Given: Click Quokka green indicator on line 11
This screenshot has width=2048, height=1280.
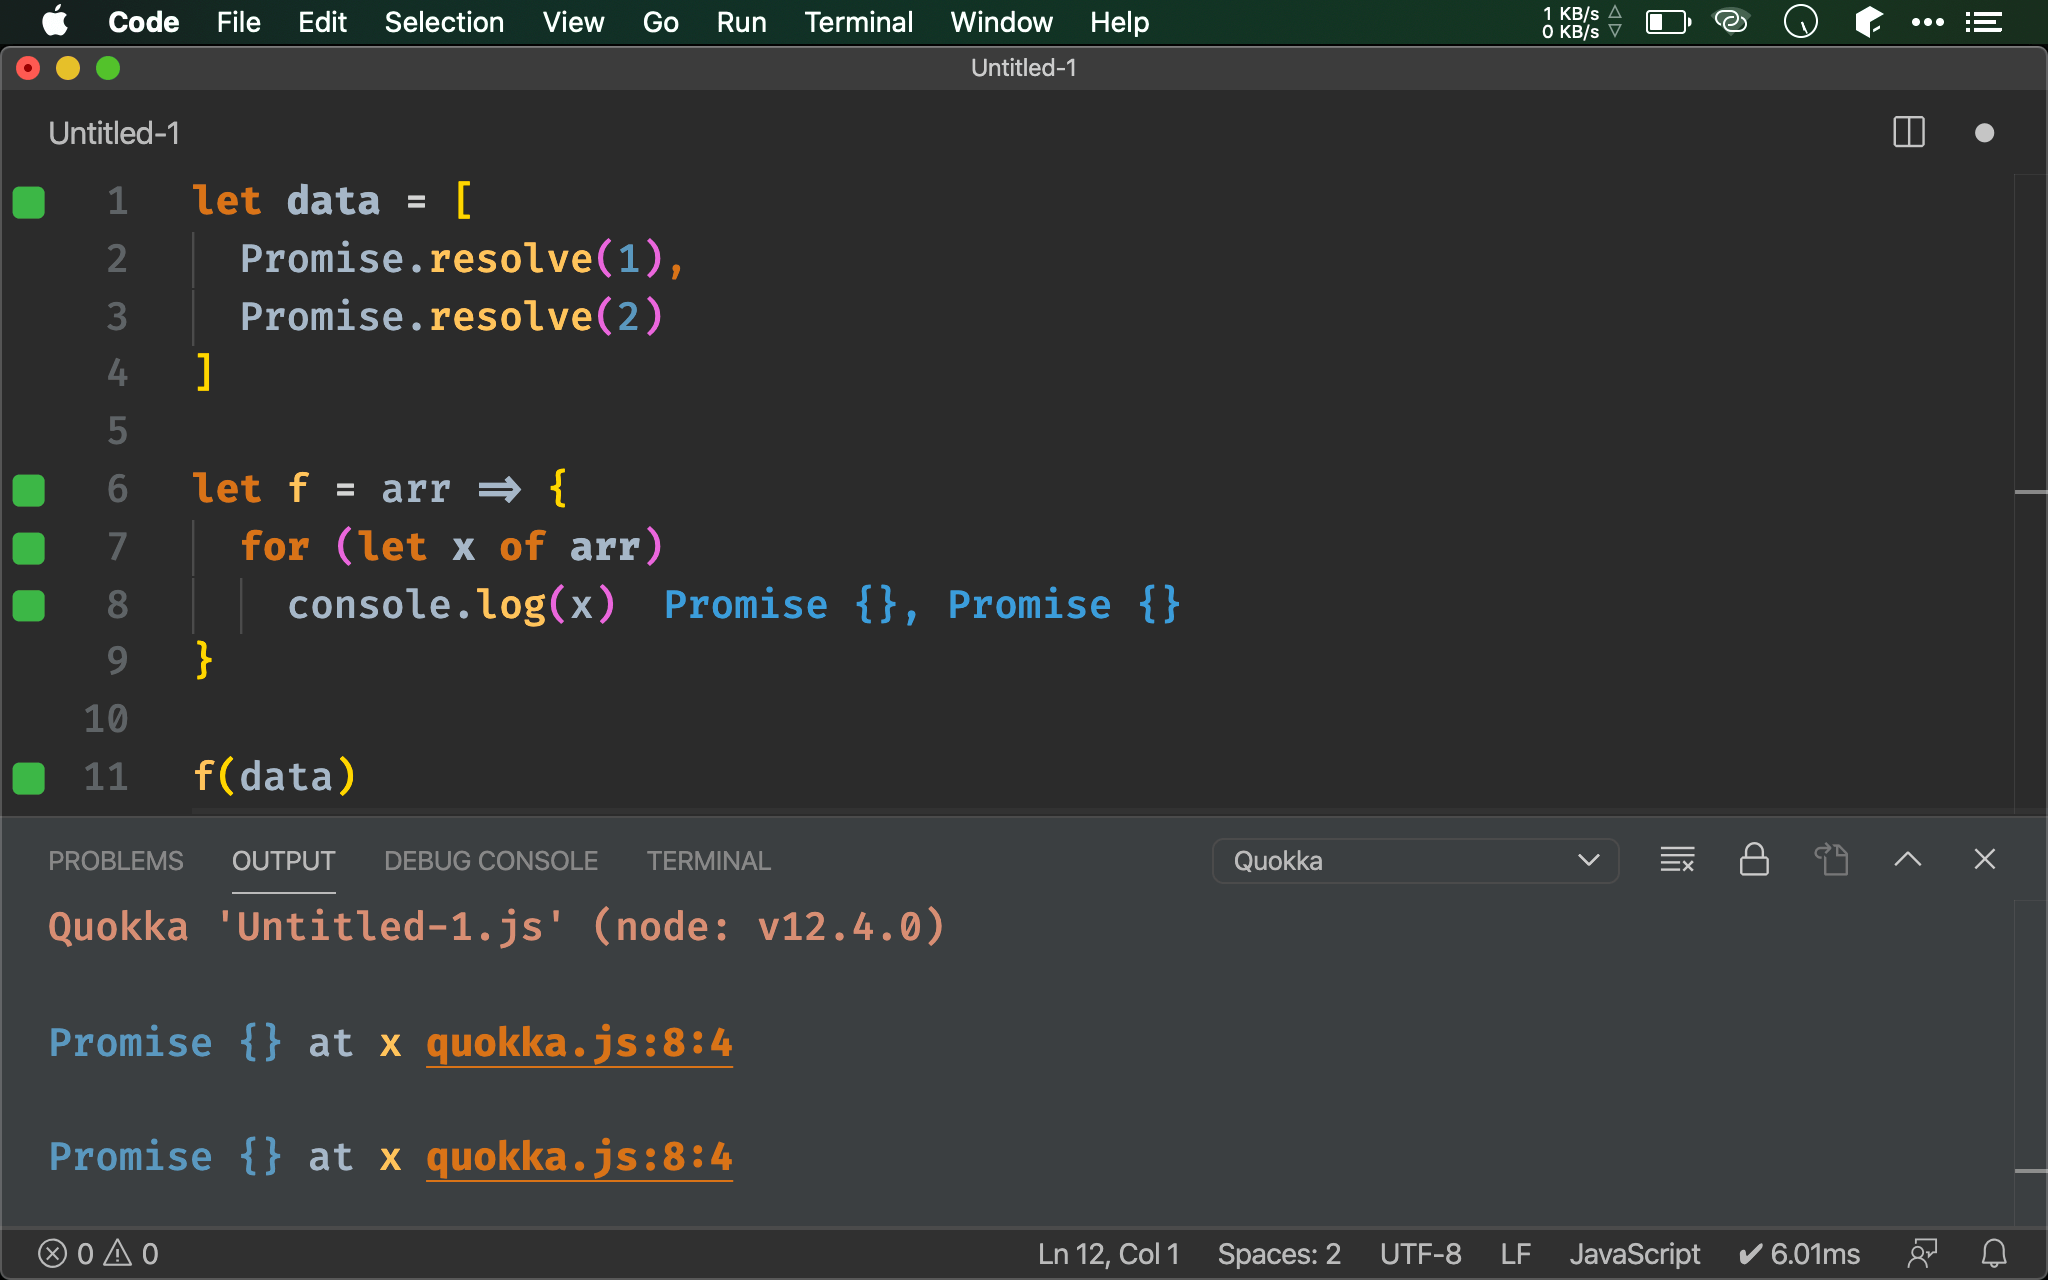Looking at the screenshot, I should [x=29, y=778].
